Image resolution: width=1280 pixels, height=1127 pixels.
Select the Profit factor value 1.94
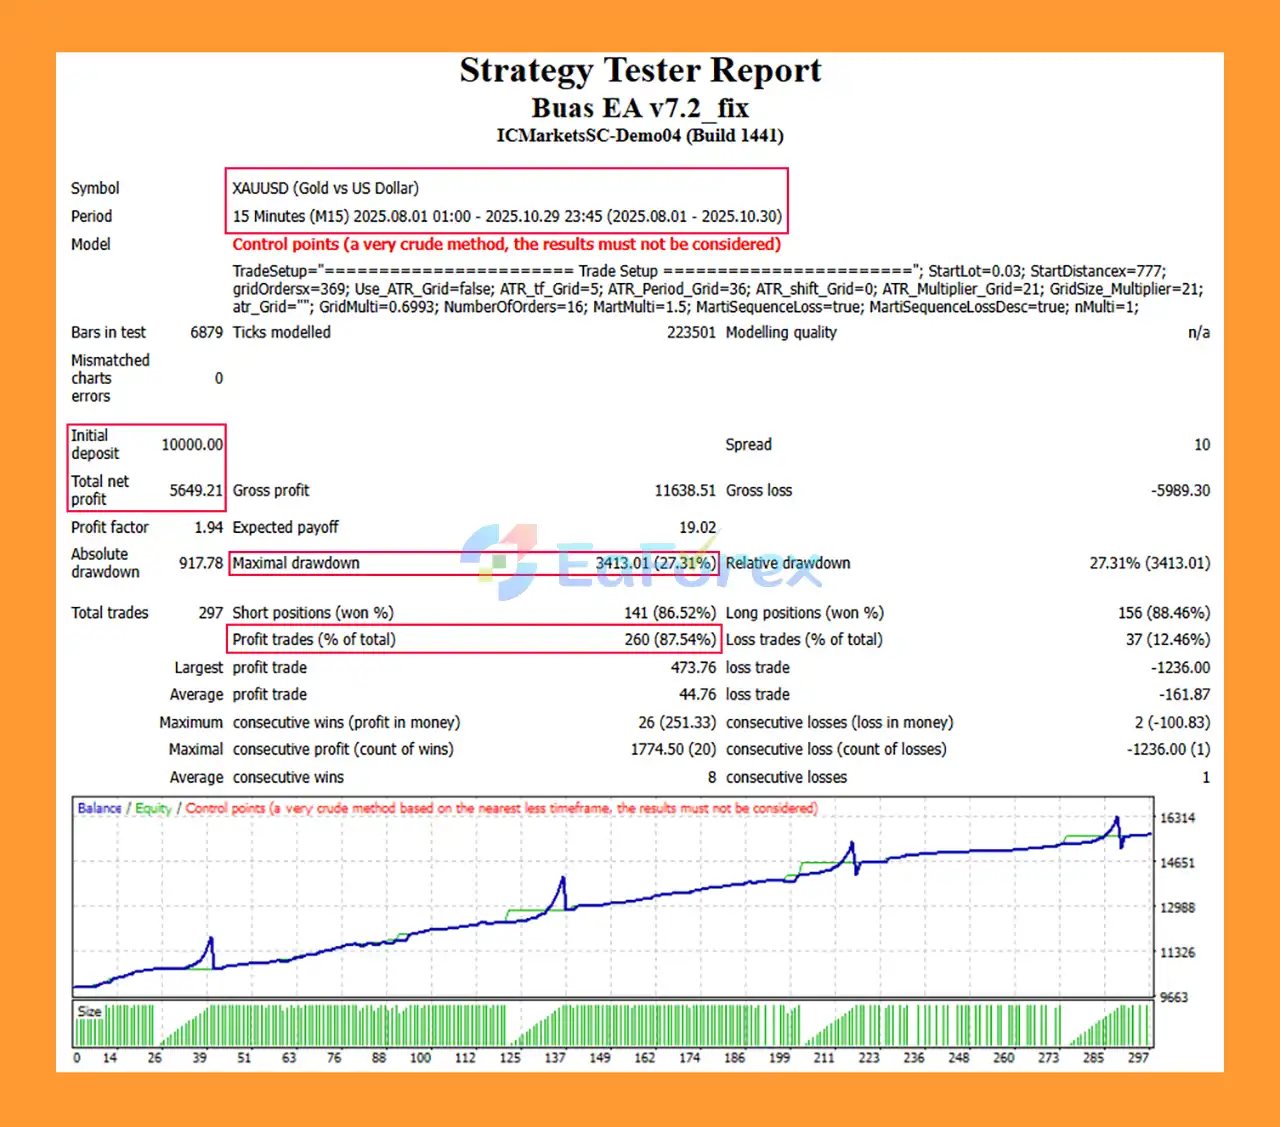point(208,527)
